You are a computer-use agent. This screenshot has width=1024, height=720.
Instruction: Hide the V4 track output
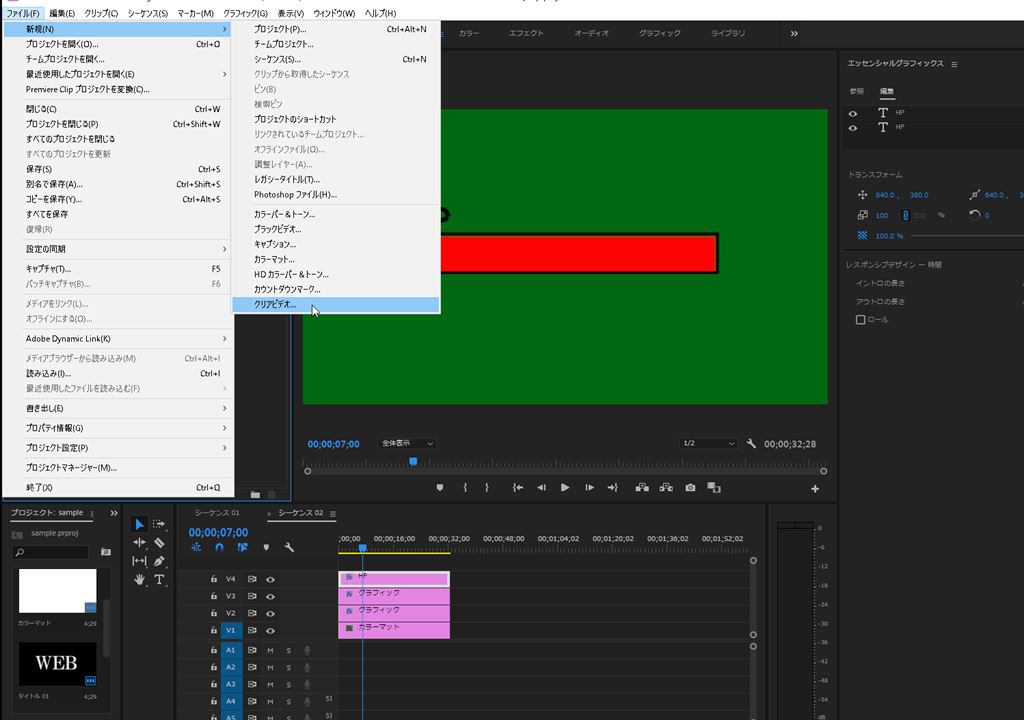click(270, 579)
